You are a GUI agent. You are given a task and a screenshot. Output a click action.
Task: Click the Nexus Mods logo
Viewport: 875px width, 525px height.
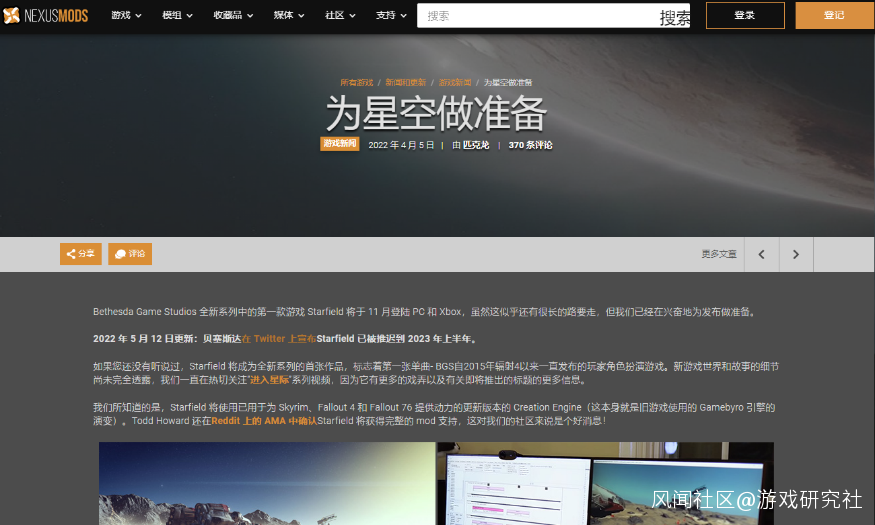pos(46,16)
